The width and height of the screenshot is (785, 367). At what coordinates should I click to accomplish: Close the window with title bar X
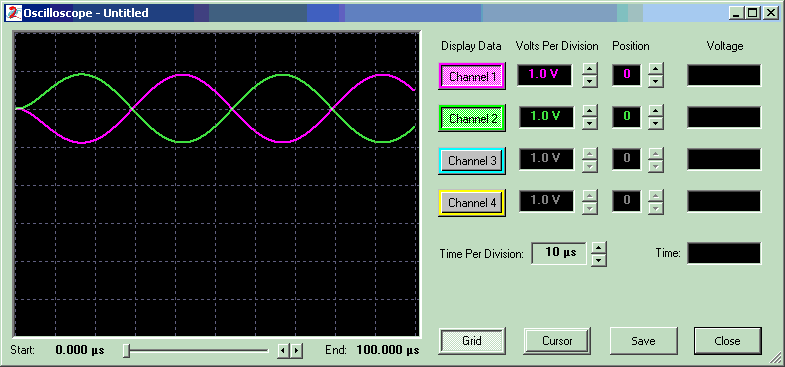(x=770, y=14)
